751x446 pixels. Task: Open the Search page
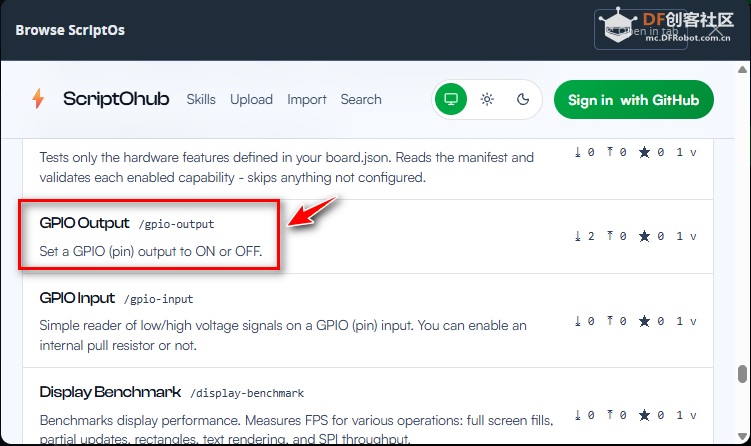[x=360, y=99]
